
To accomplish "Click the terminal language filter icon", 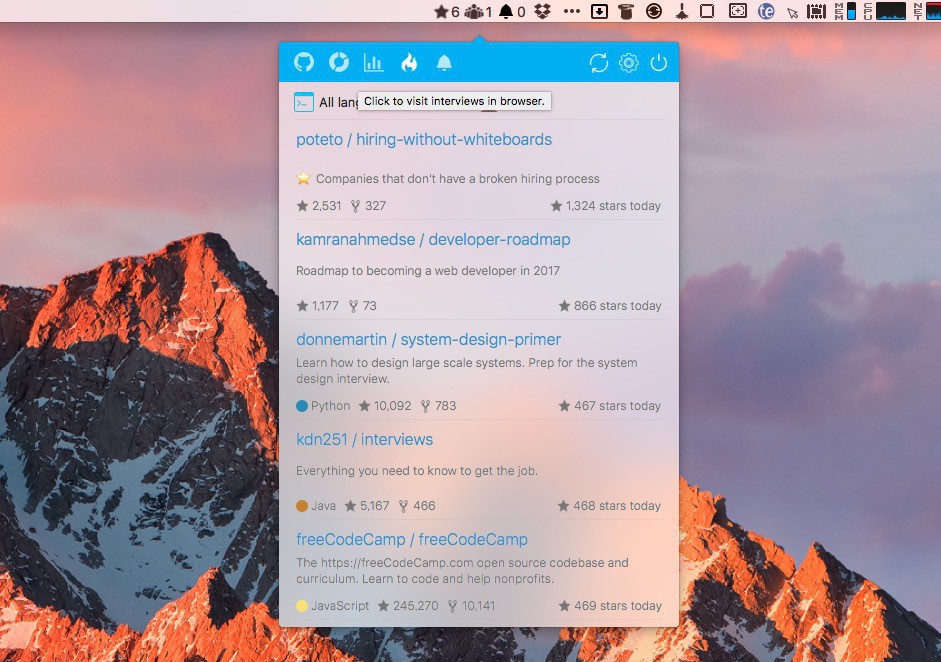I will [304, 102].
